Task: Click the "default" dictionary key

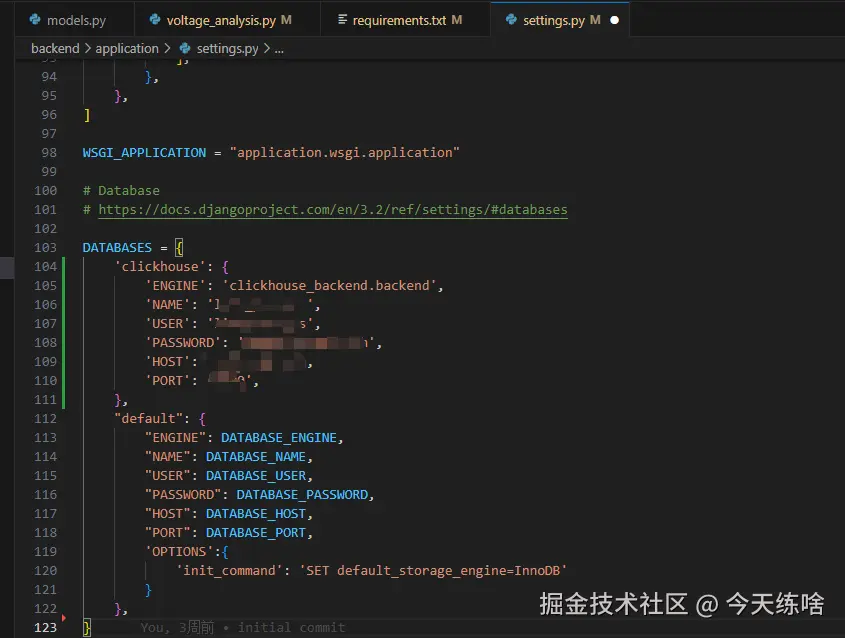Action: pyautogui.click(x=148, y=419)
